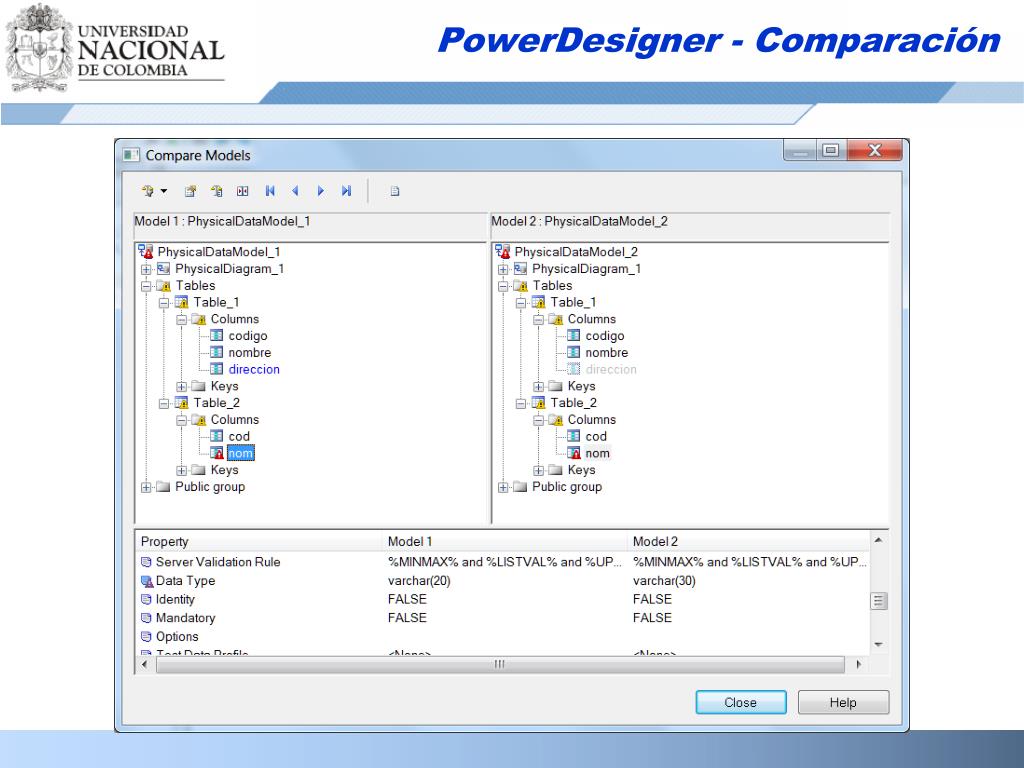
Task: Click the Model 2 column header
Action: pyautogui.click(x=748, y=541)
